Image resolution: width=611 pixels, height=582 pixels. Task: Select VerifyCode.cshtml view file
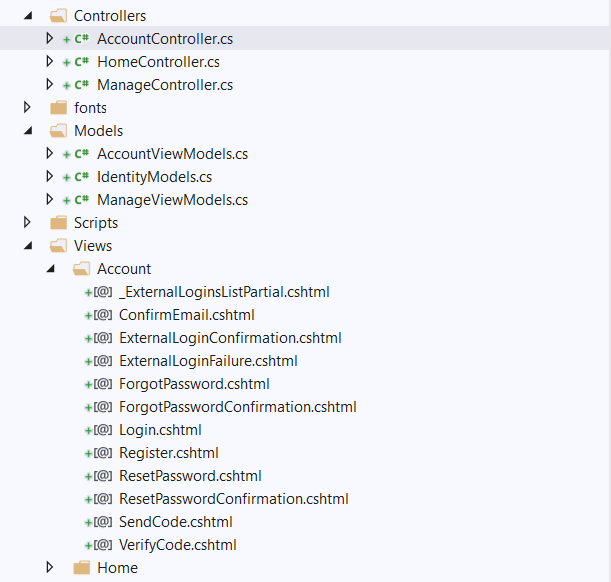[x=177, y=545]
